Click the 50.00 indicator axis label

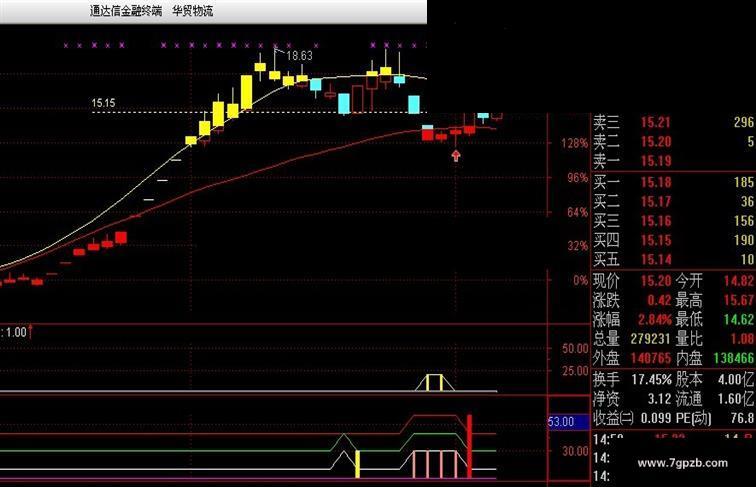point(575,349)
